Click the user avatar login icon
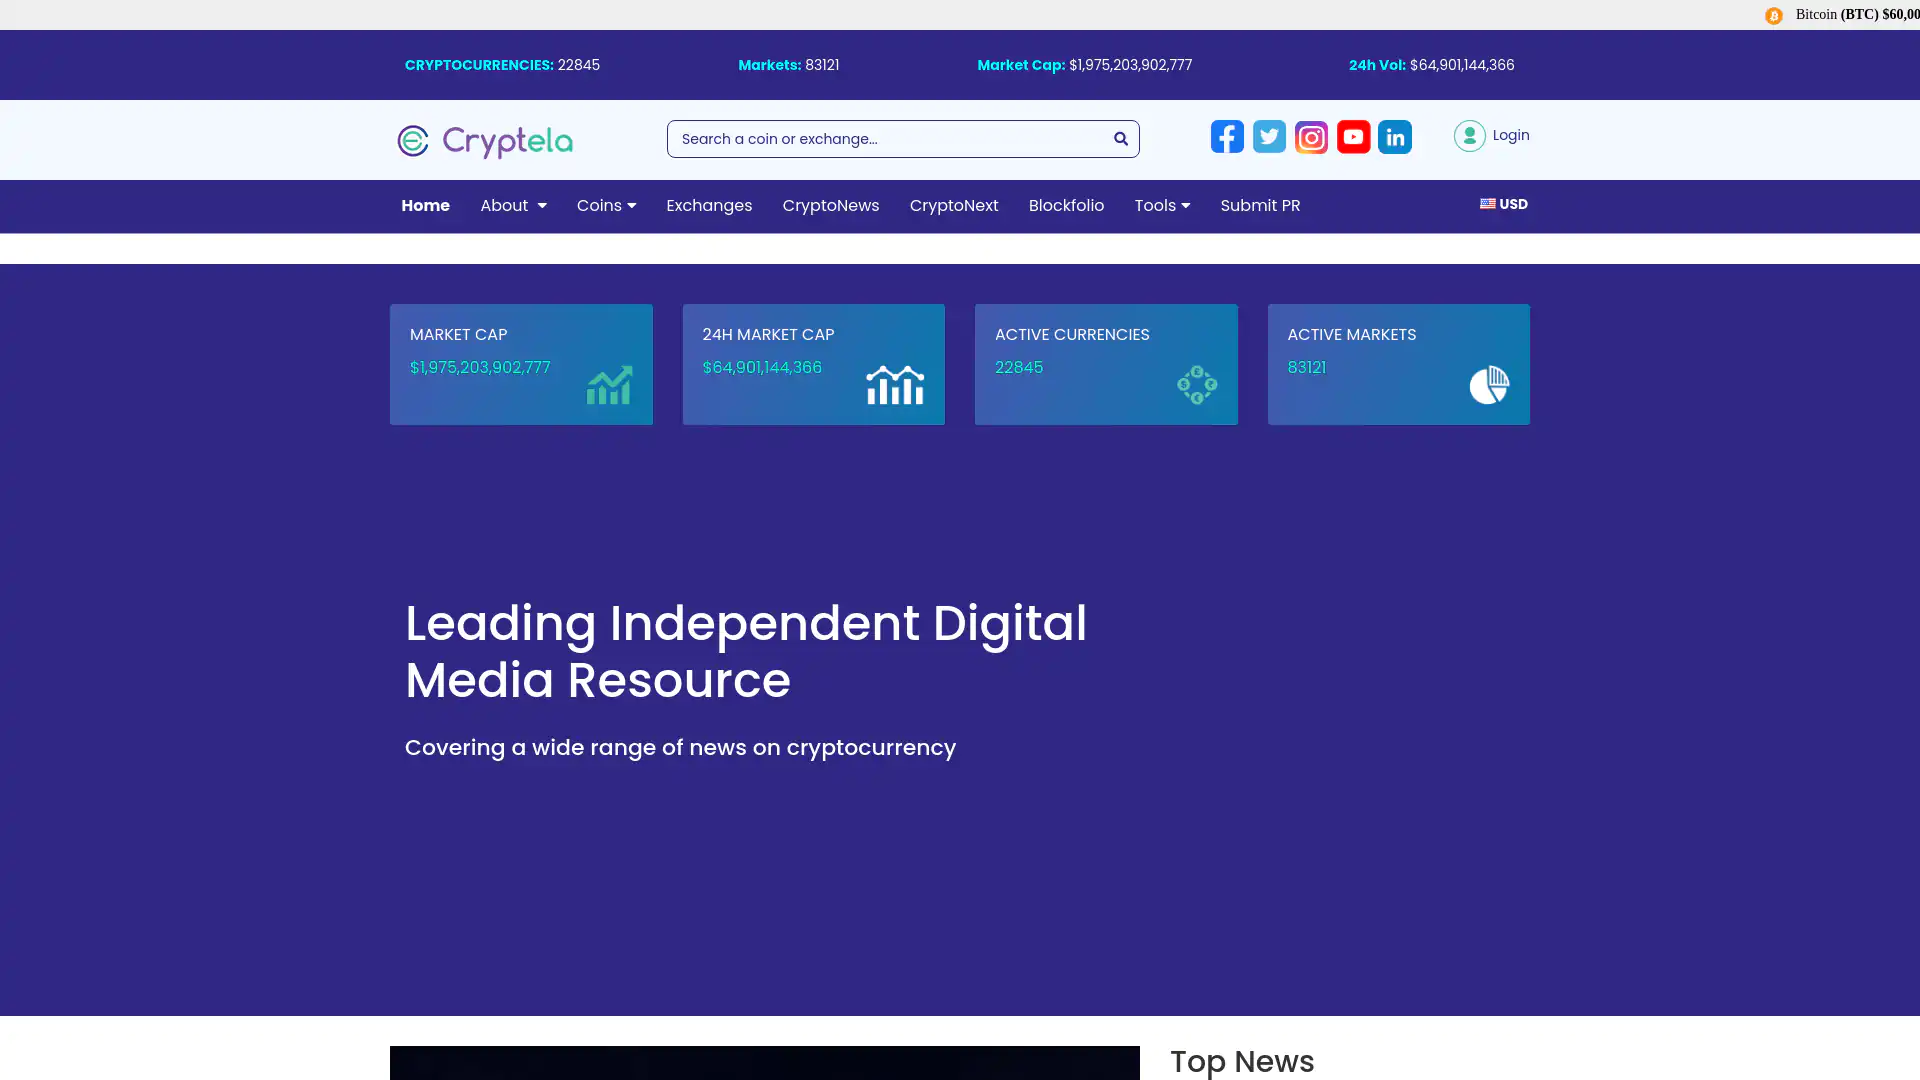The height and width of the screenshot is (1080, 1920). (x=1469, y=136)
